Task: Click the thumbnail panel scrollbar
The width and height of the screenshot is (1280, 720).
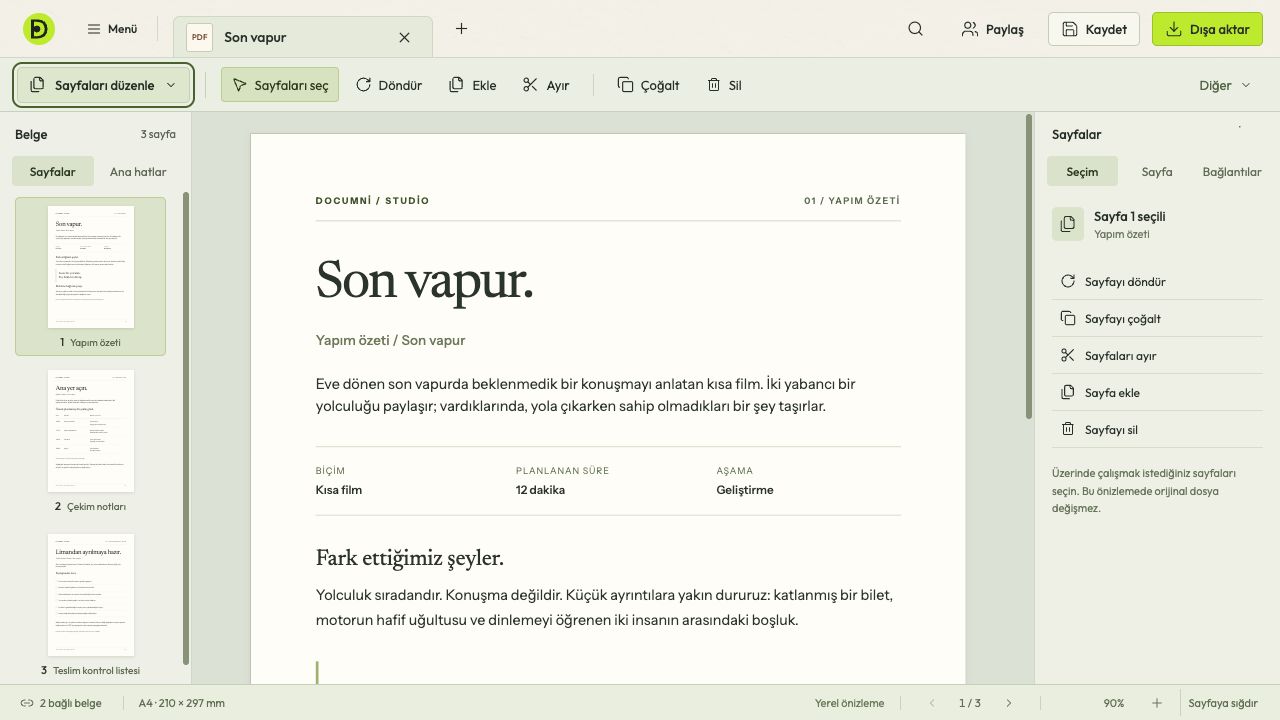Action: coord(186,428)
